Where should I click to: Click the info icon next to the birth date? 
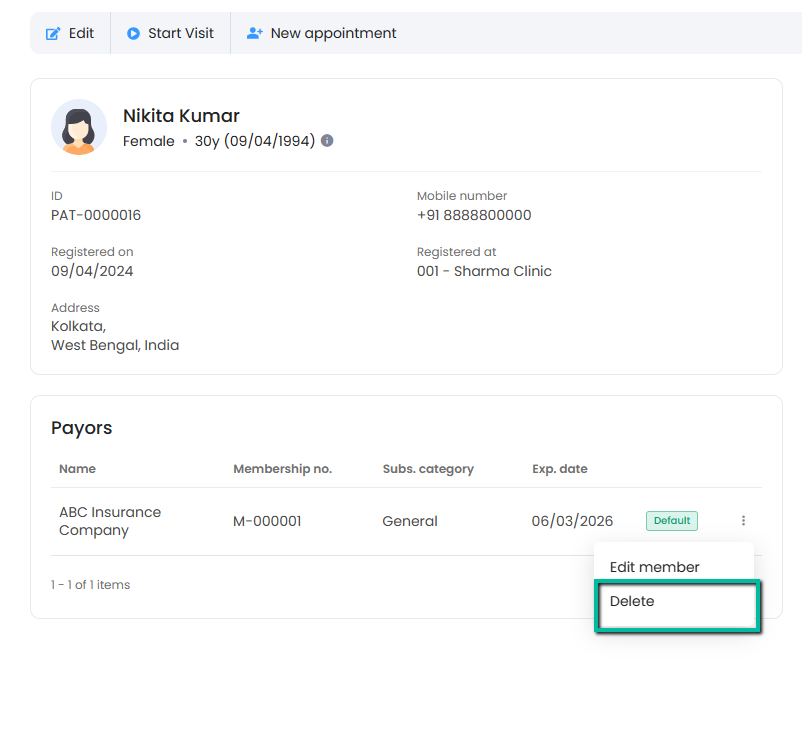[327, 141]
